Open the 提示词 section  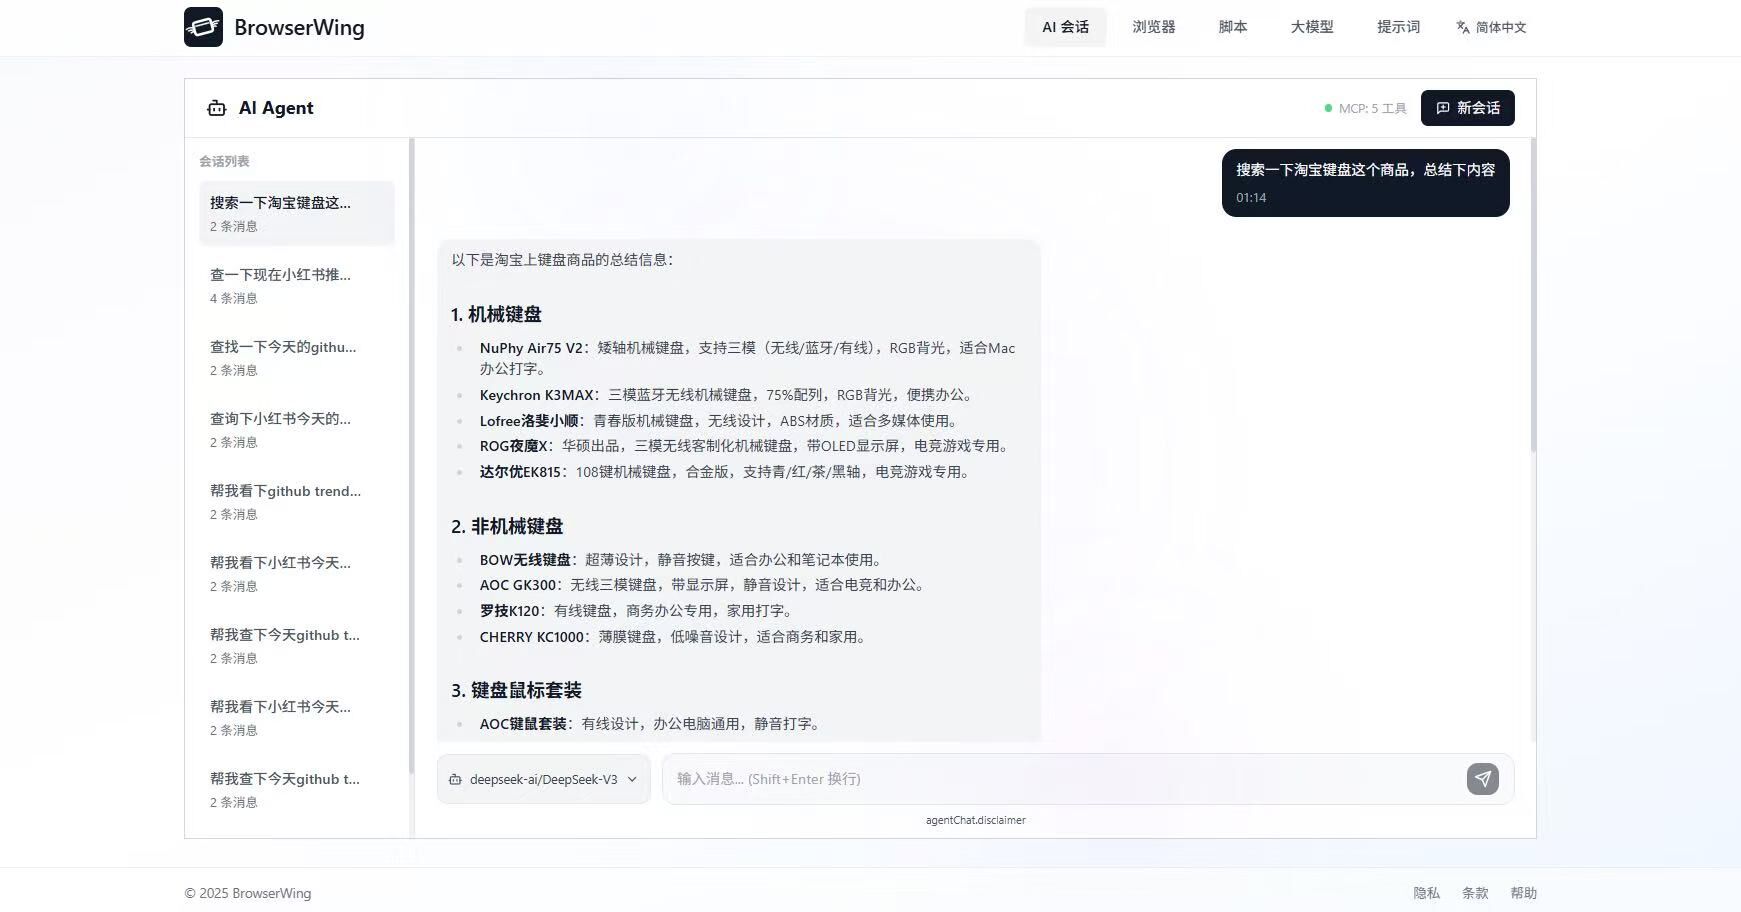coord(1397,27)
